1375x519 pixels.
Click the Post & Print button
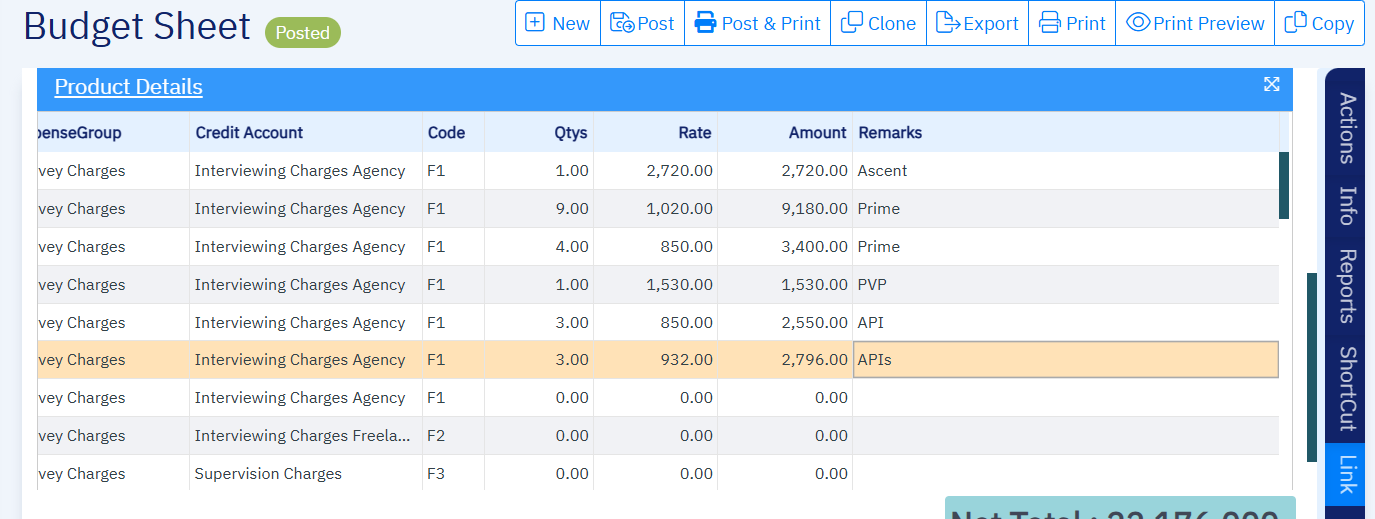[x=757, y=23]
